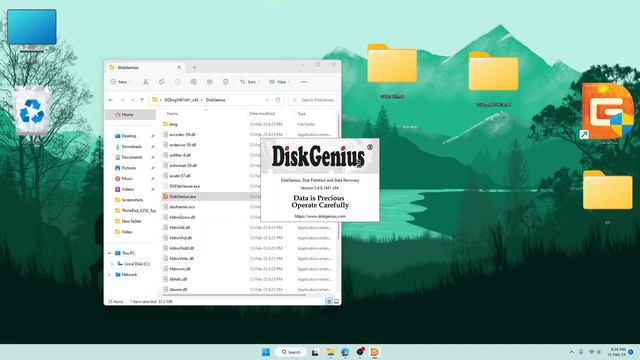Open Videos in the navigation pane
Viewport: 640px width, 360px height.
point(128,189)
